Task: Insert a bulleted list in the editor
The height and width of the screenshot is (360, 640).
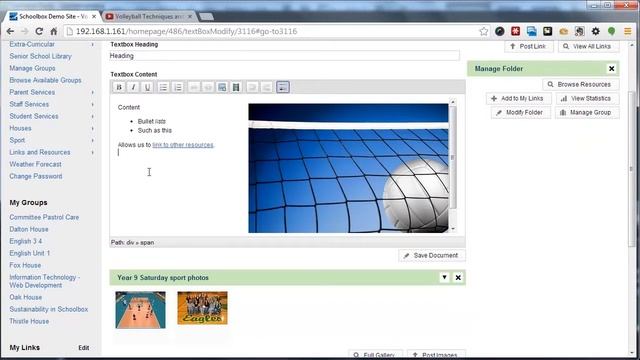Action: coord(163,87)
